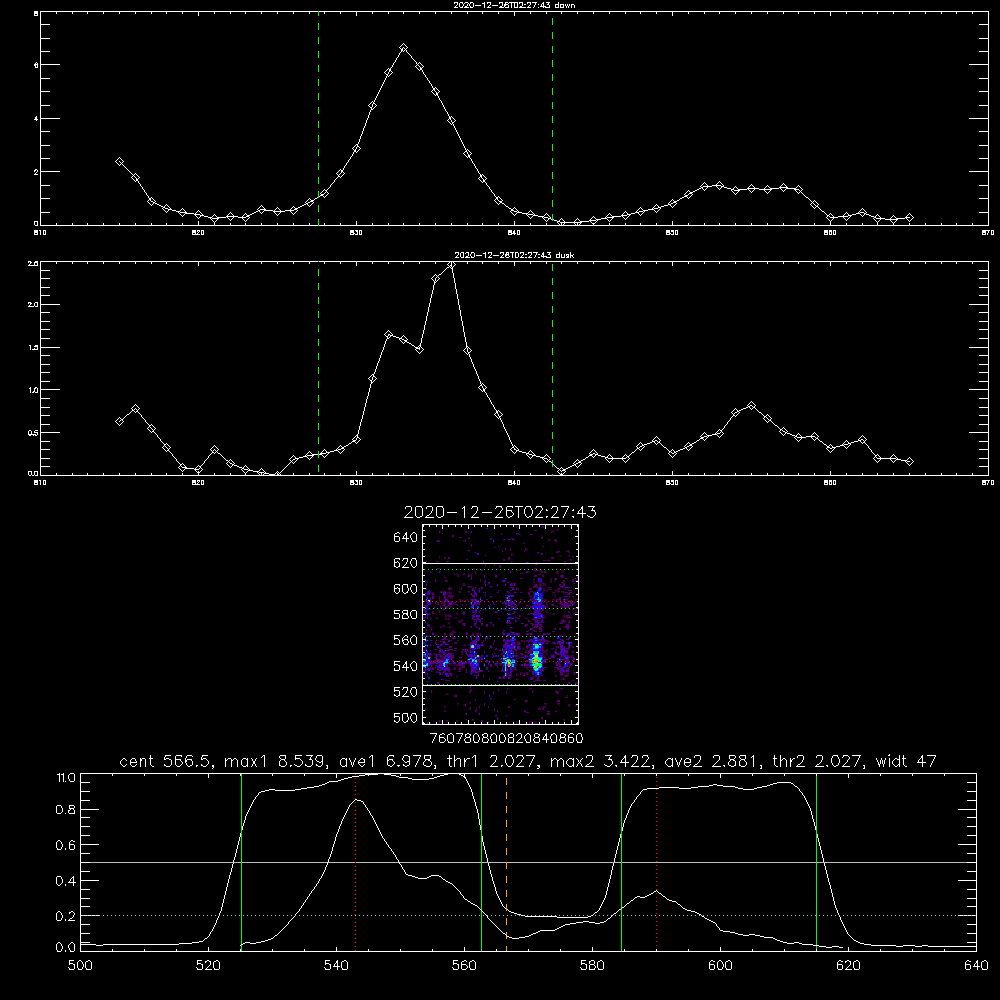The width and height of the screenshot is (1000, 1000).
Task: Click the highest diamond marker in dusk plot
Action: pos(451,264)
